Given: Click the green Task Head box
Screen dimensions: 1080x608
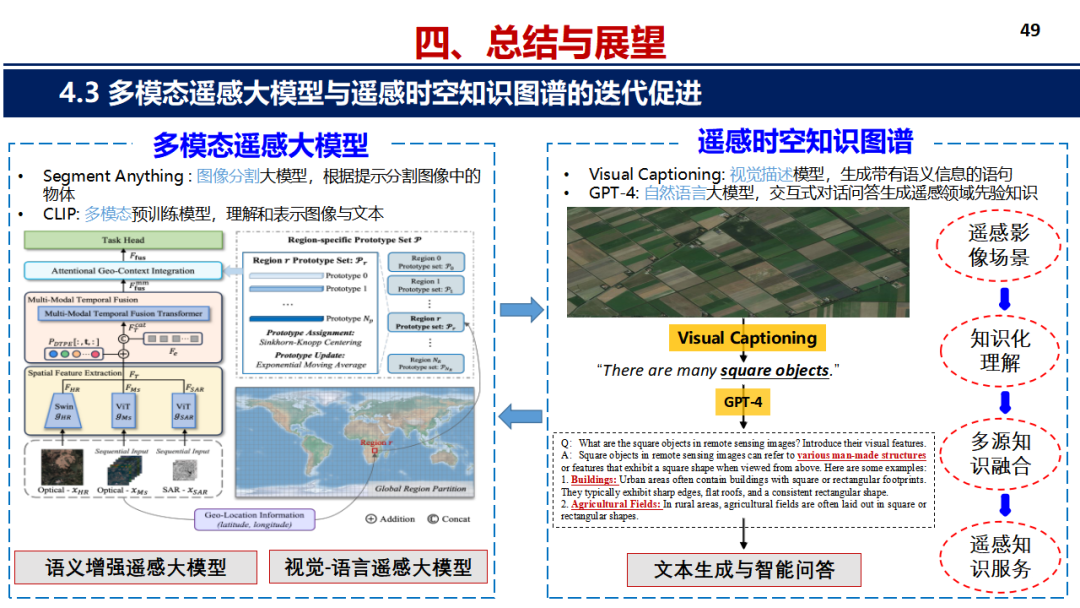Looking at the screenshot, I should pos(123,240).
